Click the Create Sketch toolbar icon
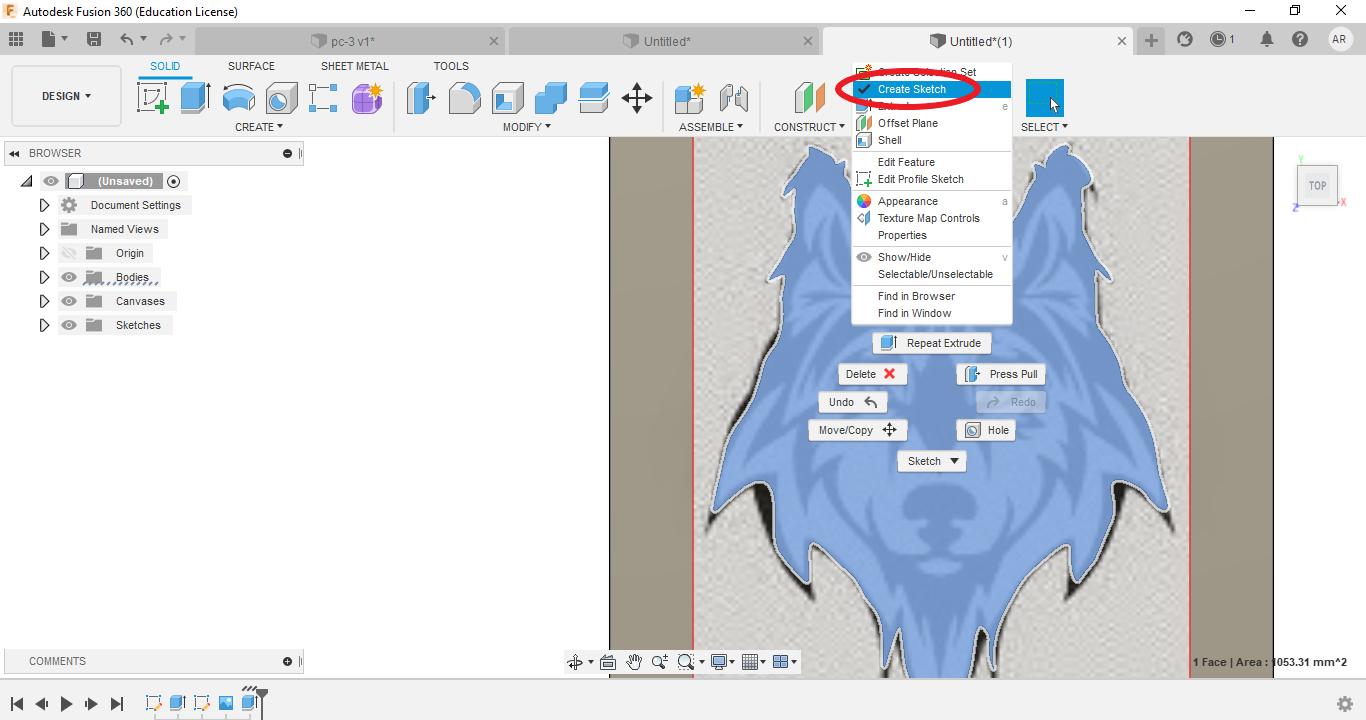Screen dimensions: 1366x720 152,98
